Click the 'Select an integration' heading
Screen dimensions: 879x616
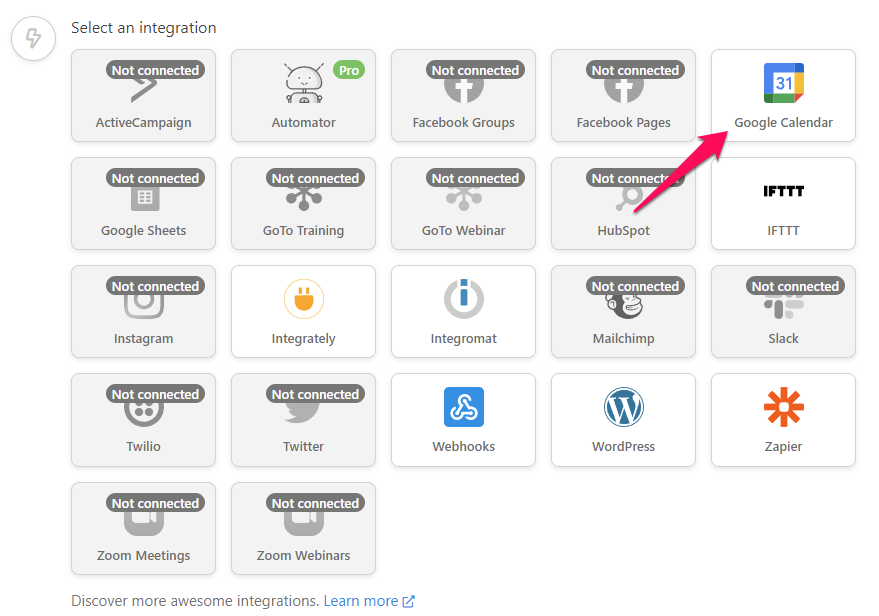click(144, 27)
